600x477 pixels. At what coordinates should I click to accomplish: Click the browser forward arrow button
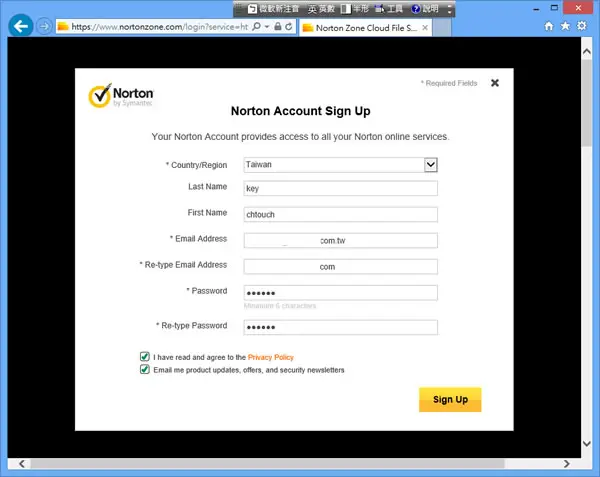pos(44,26)
